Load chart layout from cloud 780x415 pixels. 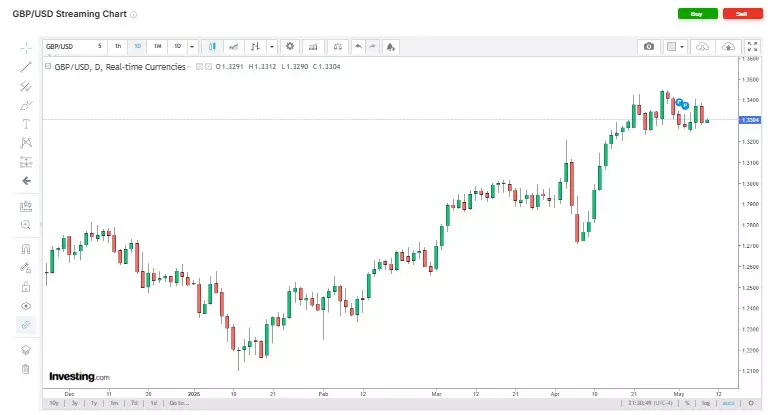pos(702,46)
